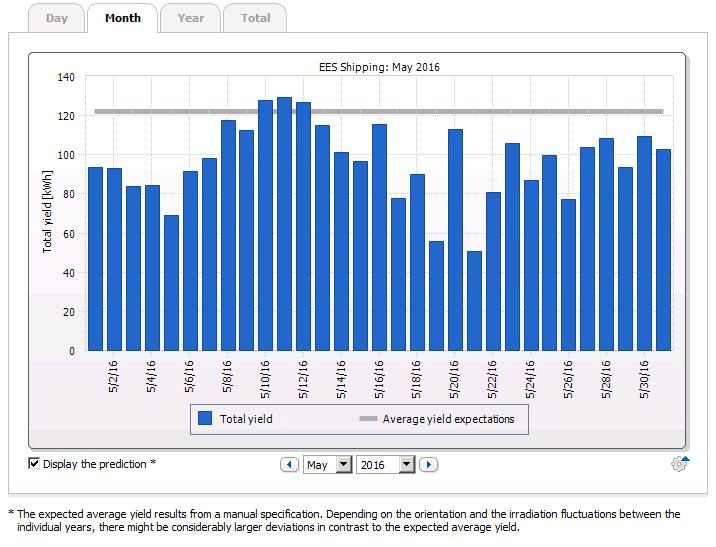Click the 100 value on y-axis
716x547 pixels.
coord(66,155)
